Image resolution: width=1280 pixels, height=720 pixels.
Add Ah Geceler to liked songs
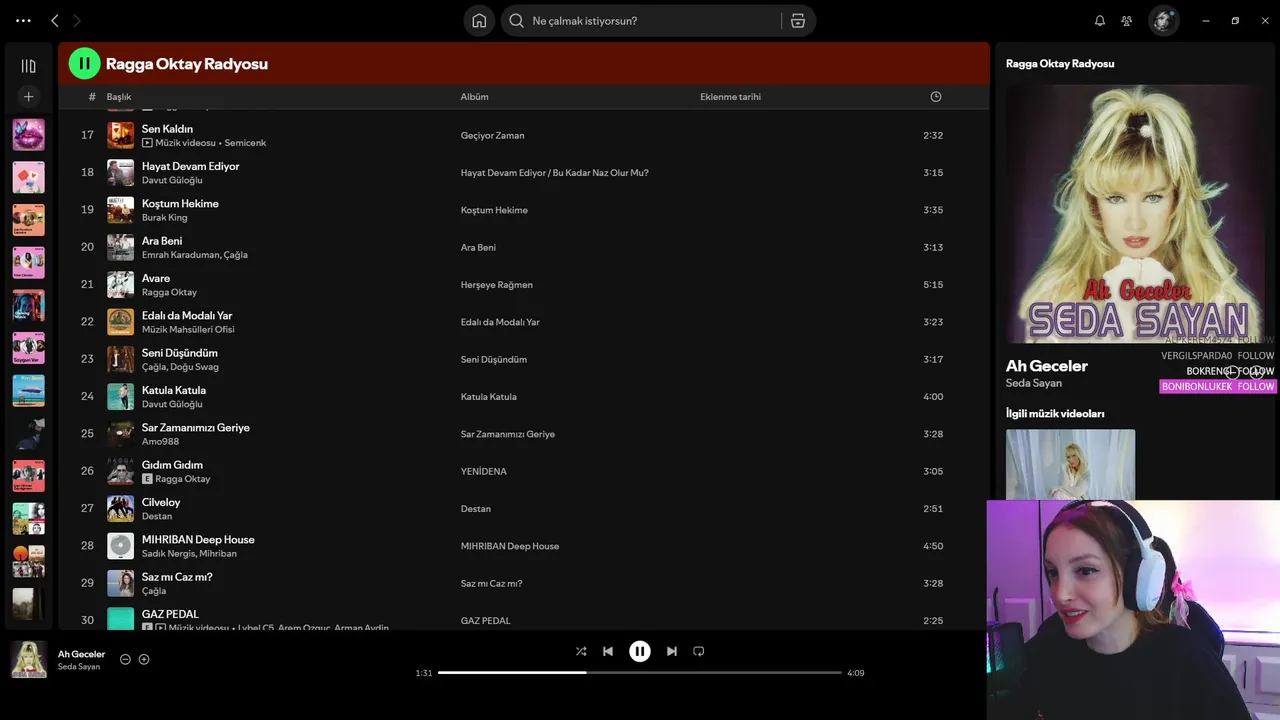tap(144, 659)
